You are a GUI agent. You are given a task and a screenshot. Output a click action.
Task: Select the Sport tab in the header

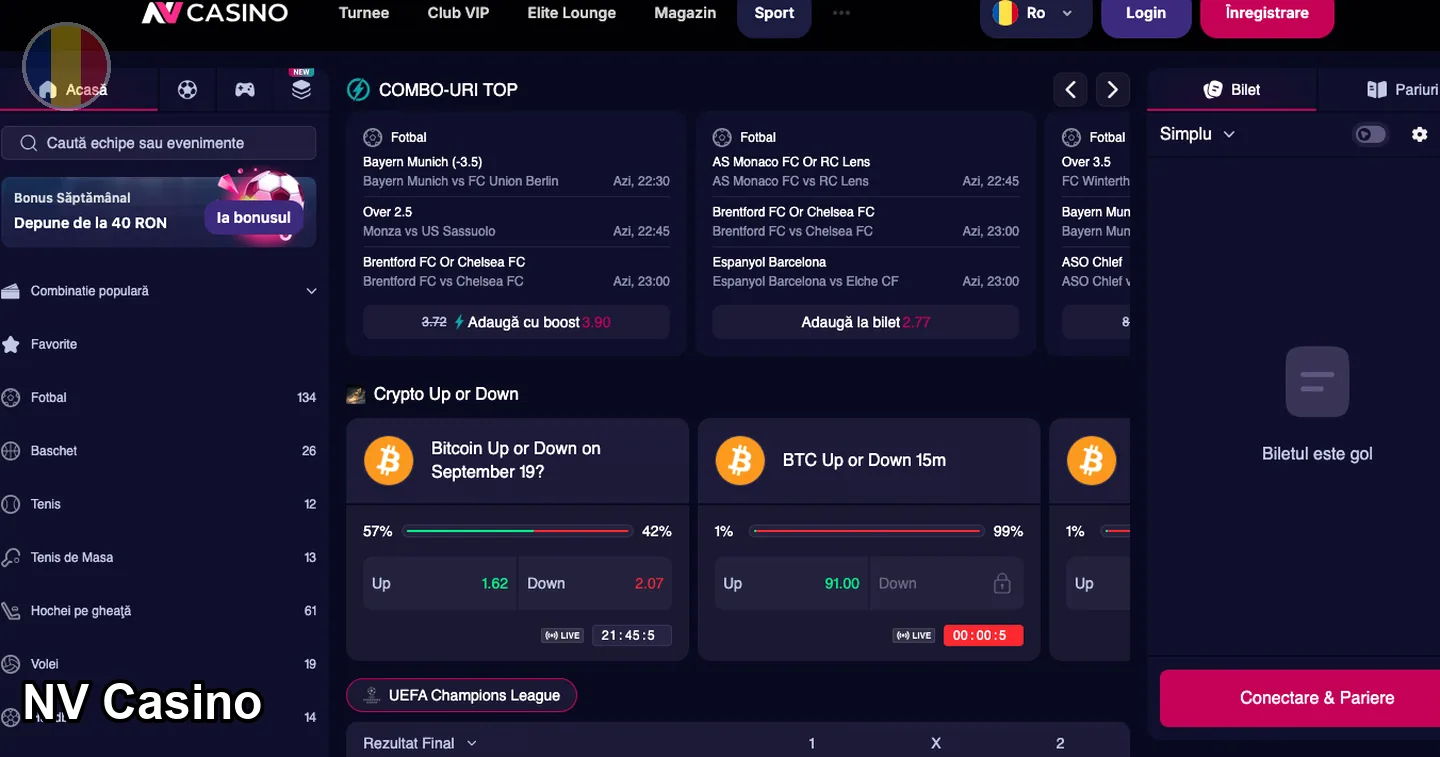coord(774,14)
